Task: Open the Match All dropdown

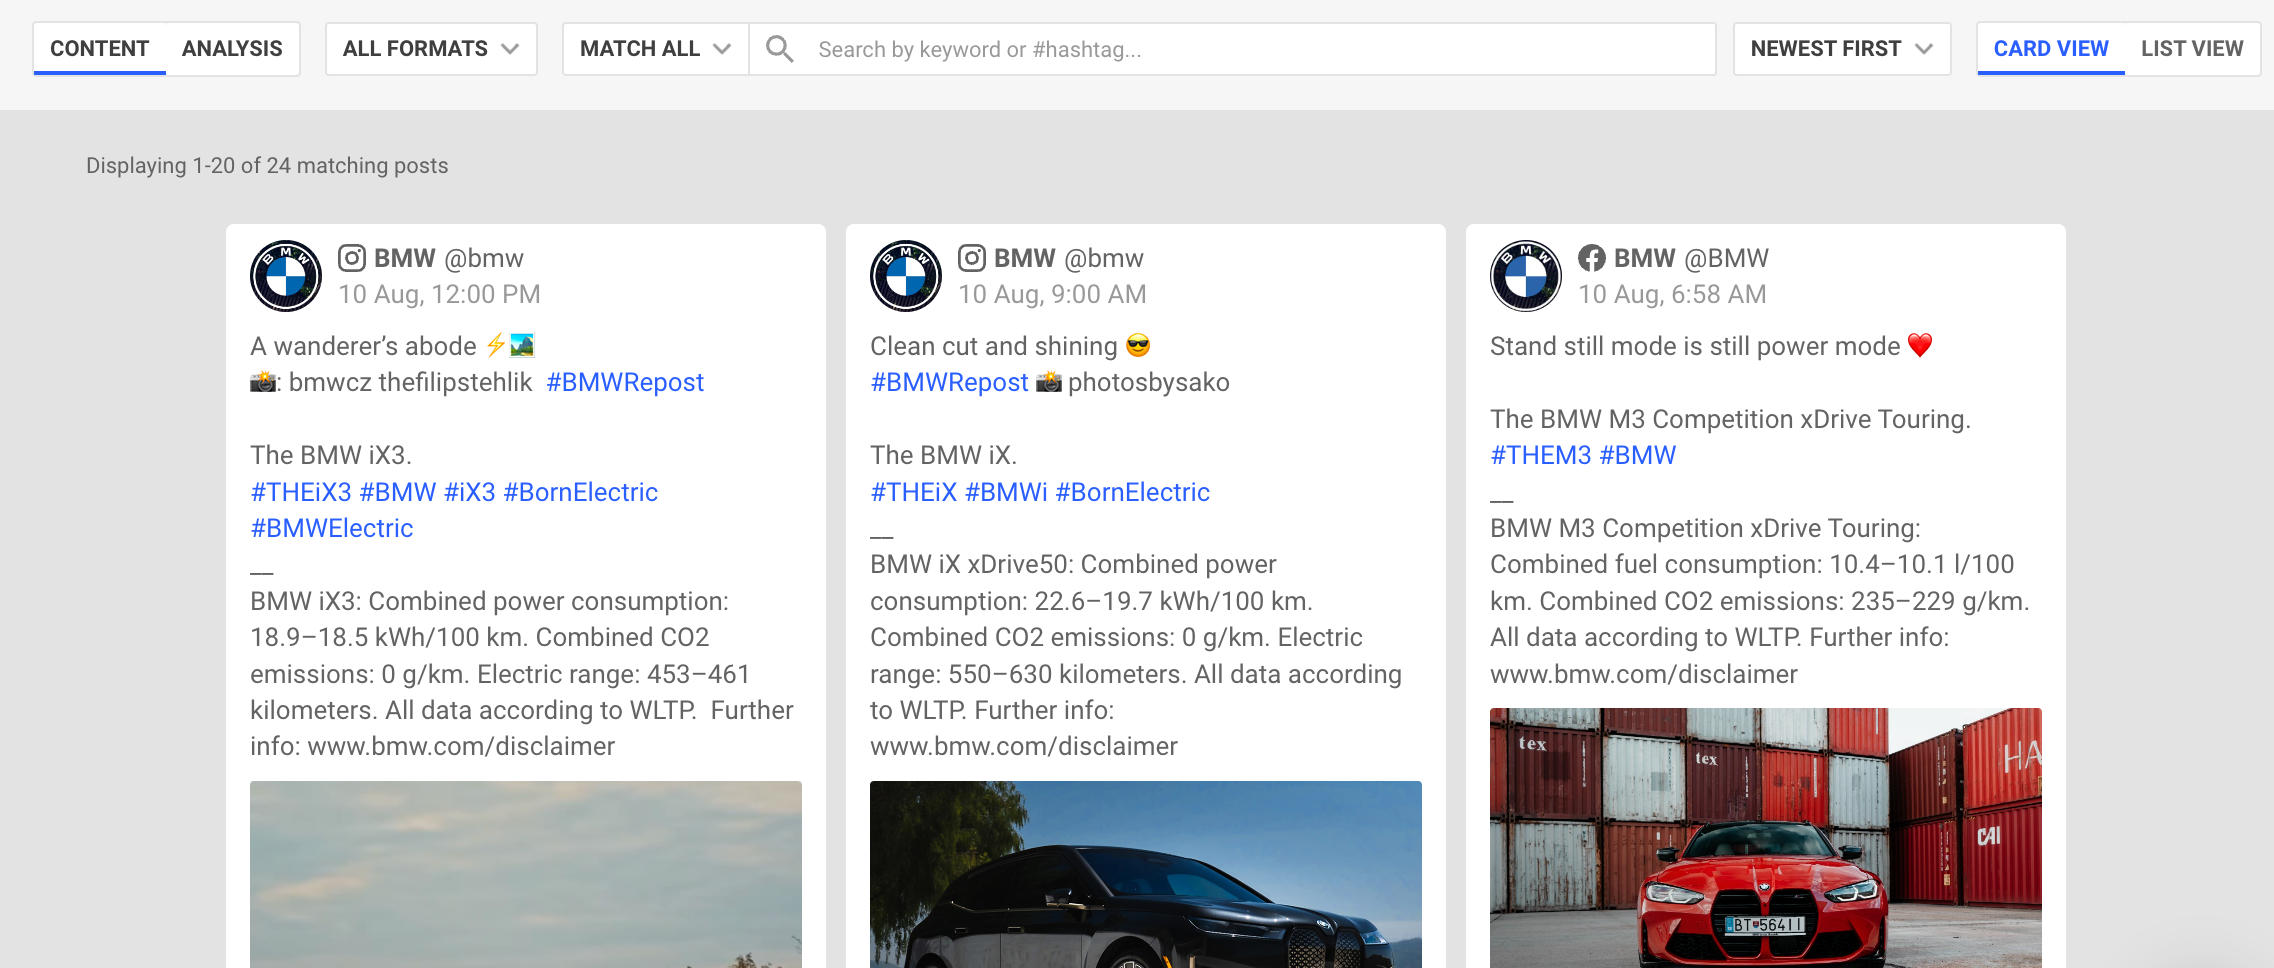Action: point(656,49)
